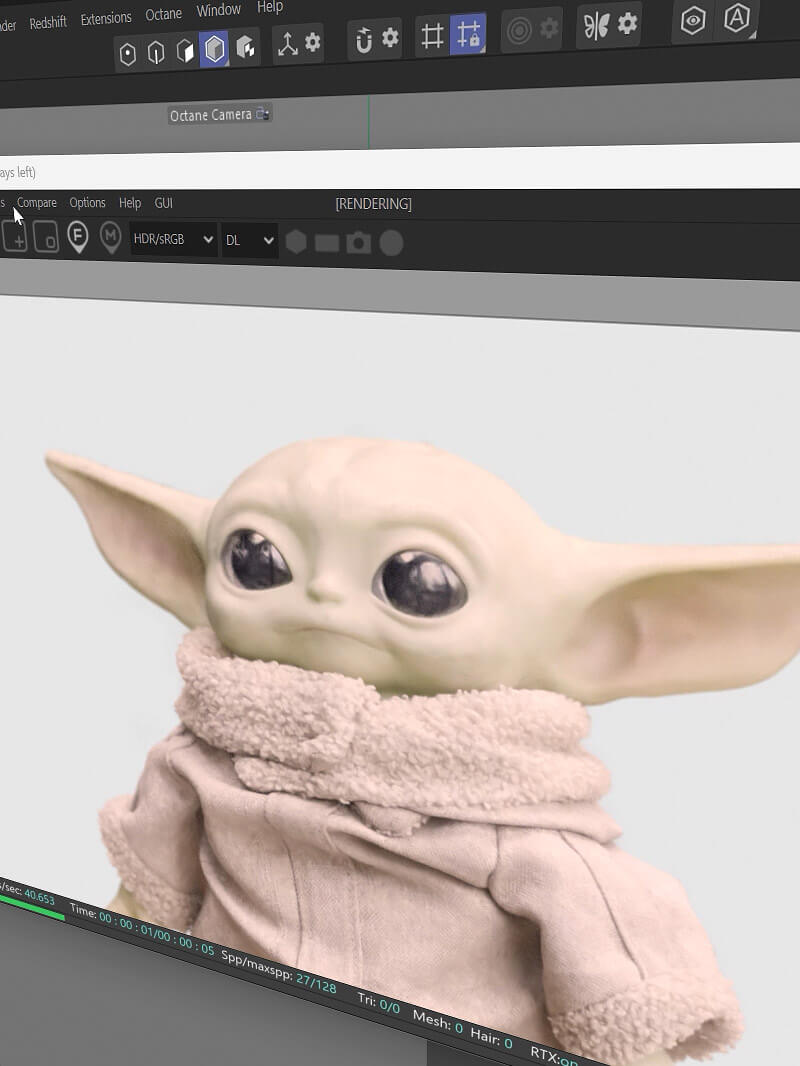Open the Live Viewer Compare menu
Screen dimensions: 800x1066
37,203
